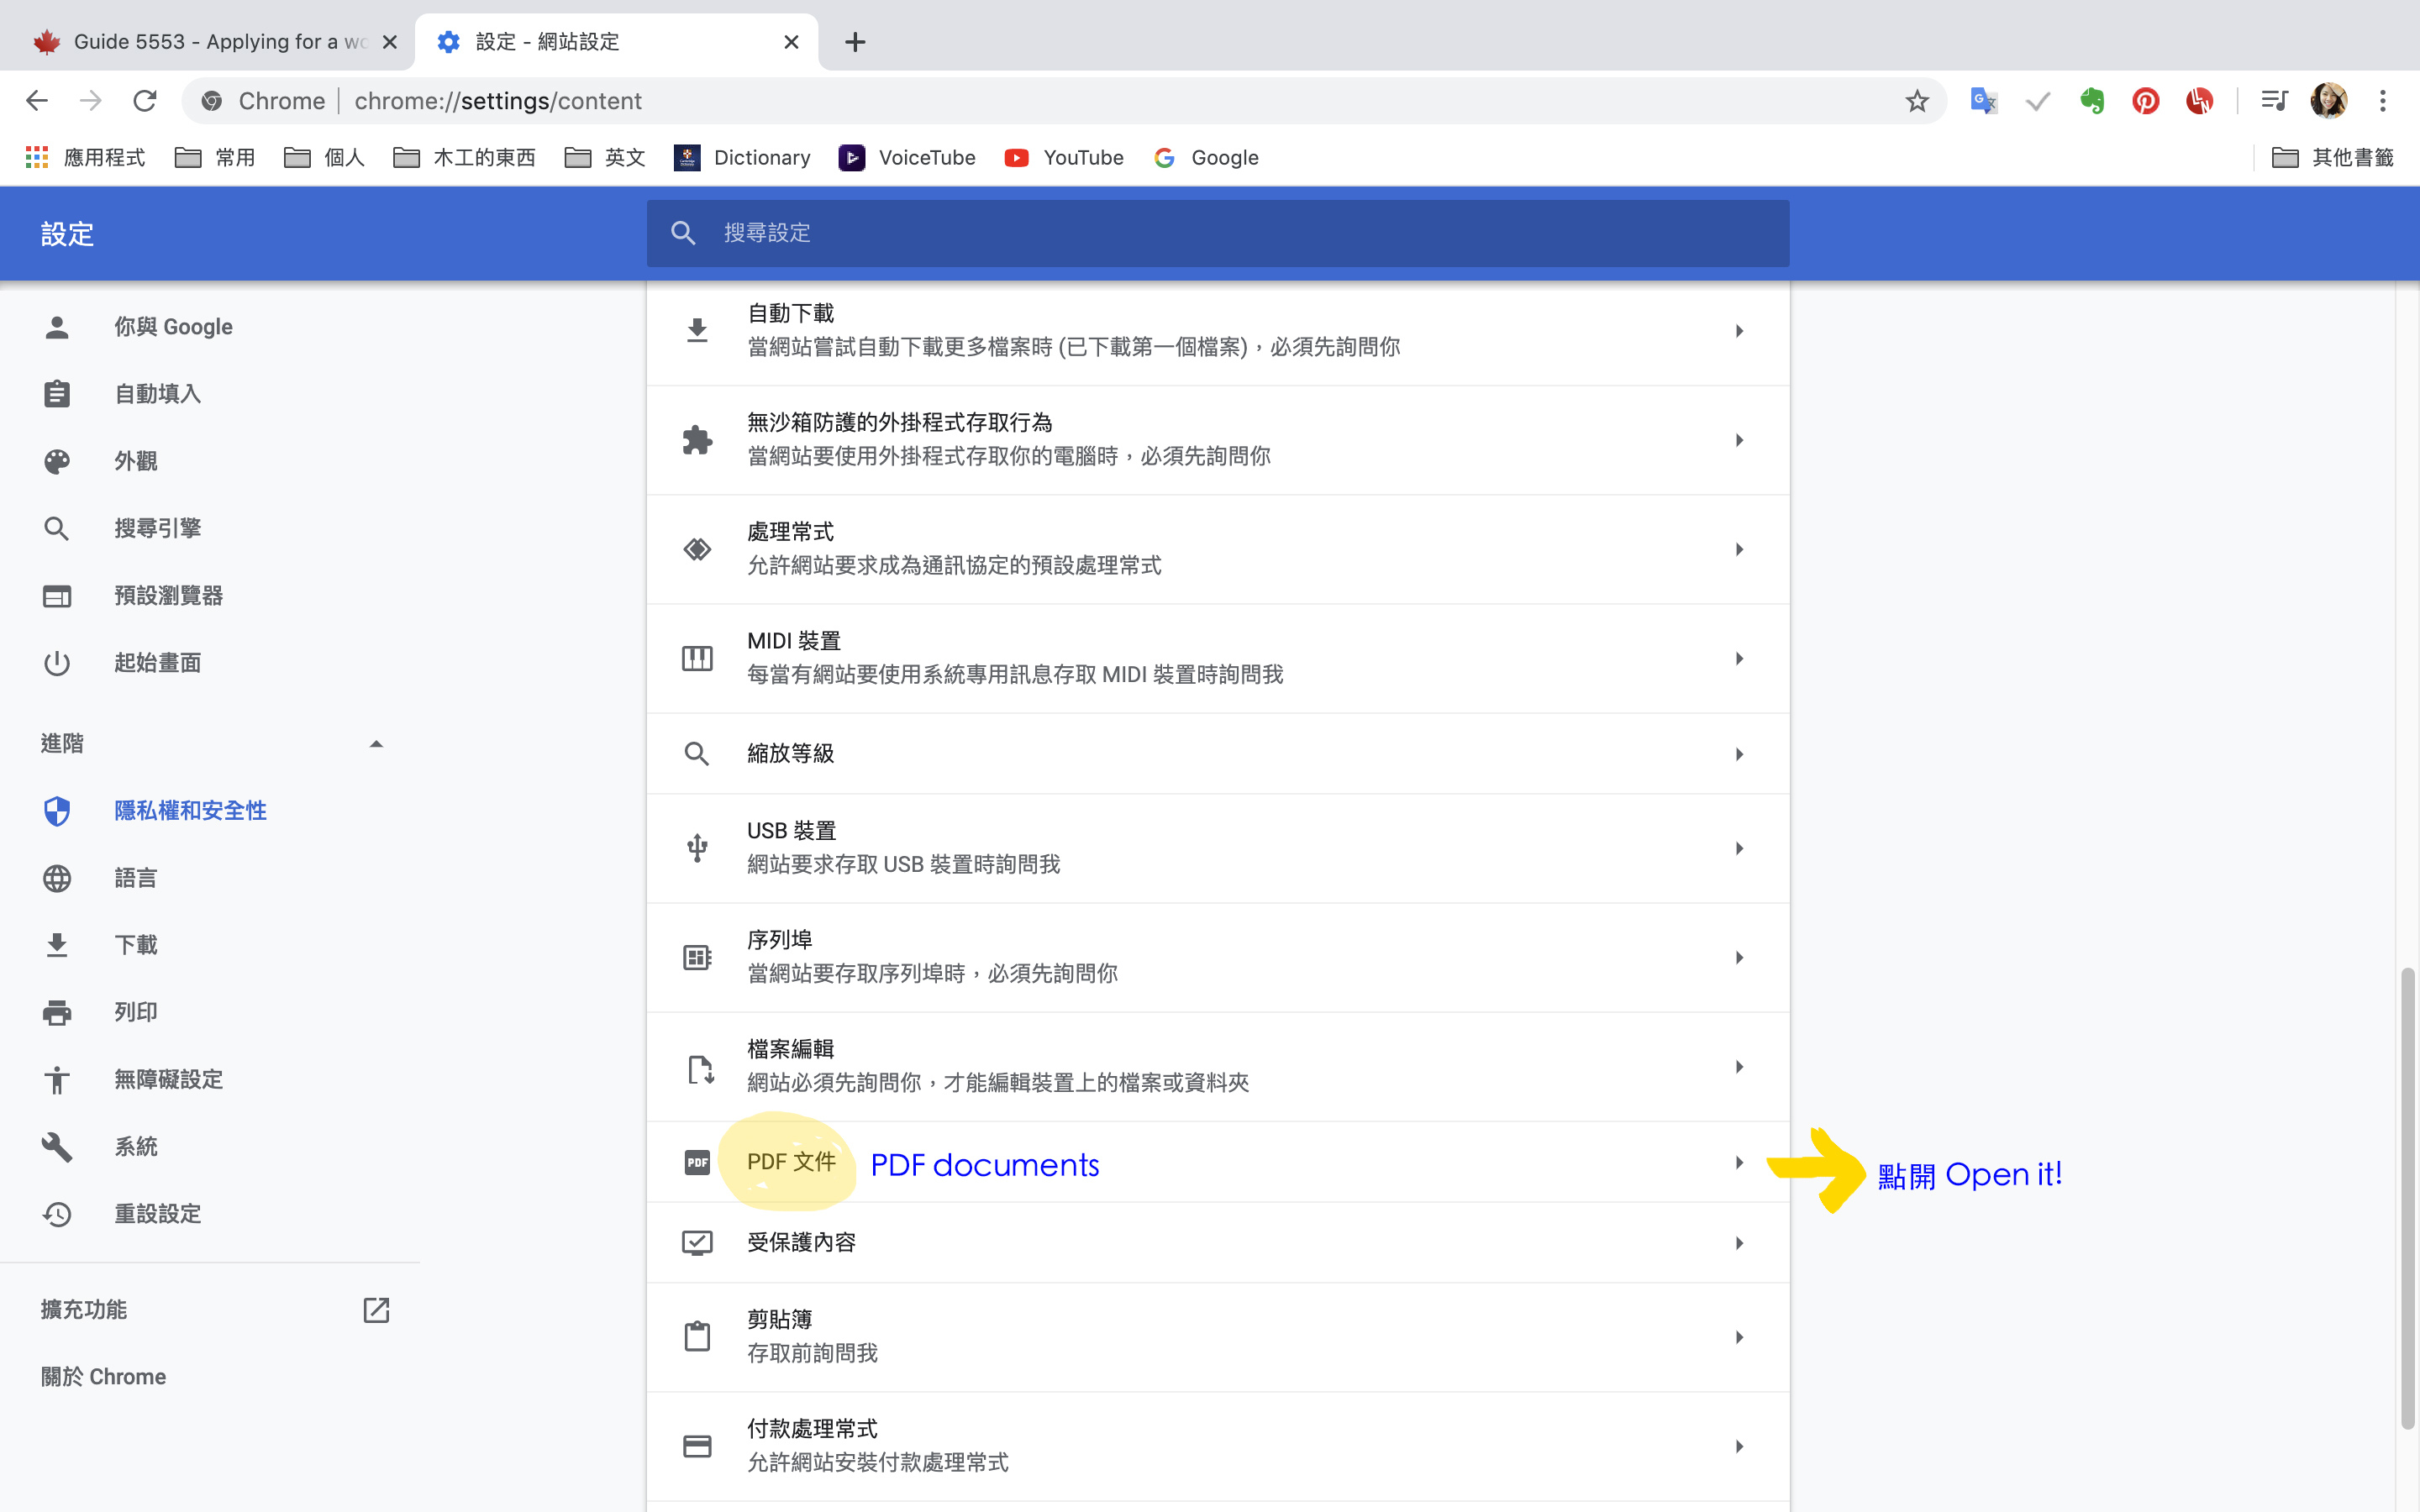
Task: Close the Guide 5553 tab
Action: [x=390, y=42]
